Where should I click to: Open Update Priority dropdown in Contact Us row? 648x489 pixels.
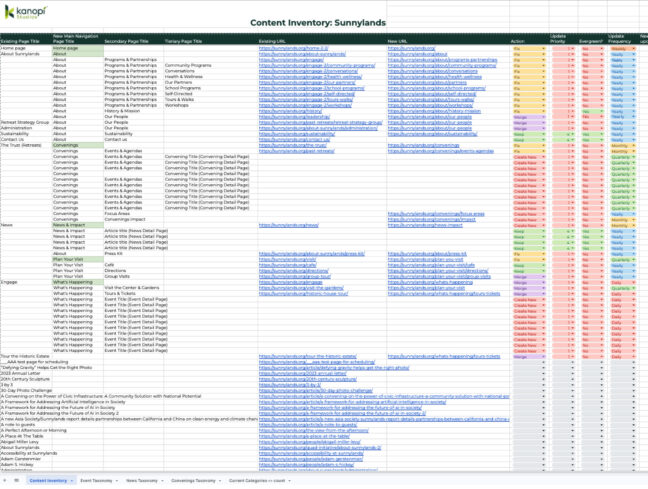coord(572,140)
